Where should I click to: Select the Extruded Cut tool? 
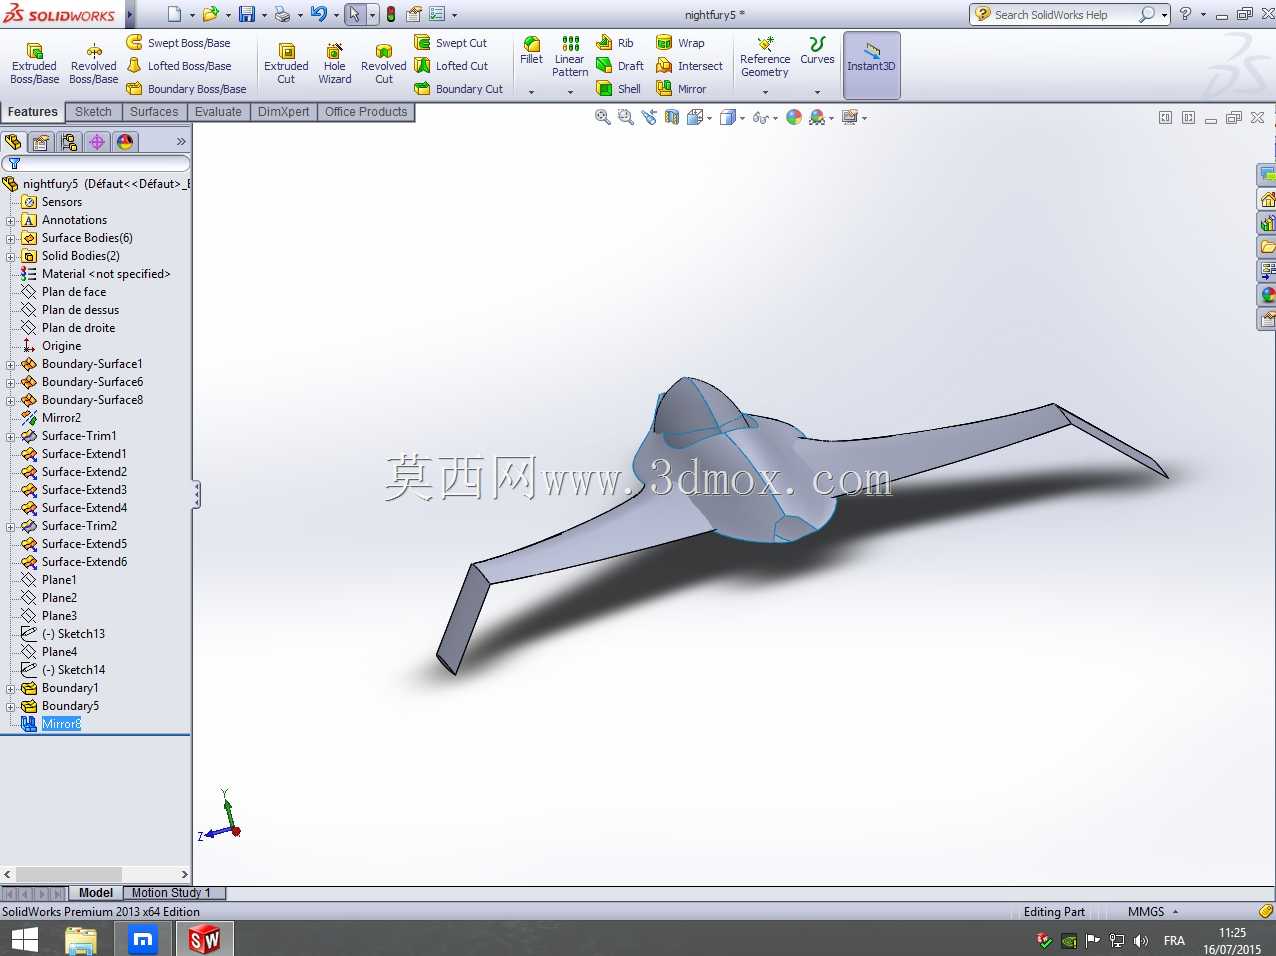286,63
